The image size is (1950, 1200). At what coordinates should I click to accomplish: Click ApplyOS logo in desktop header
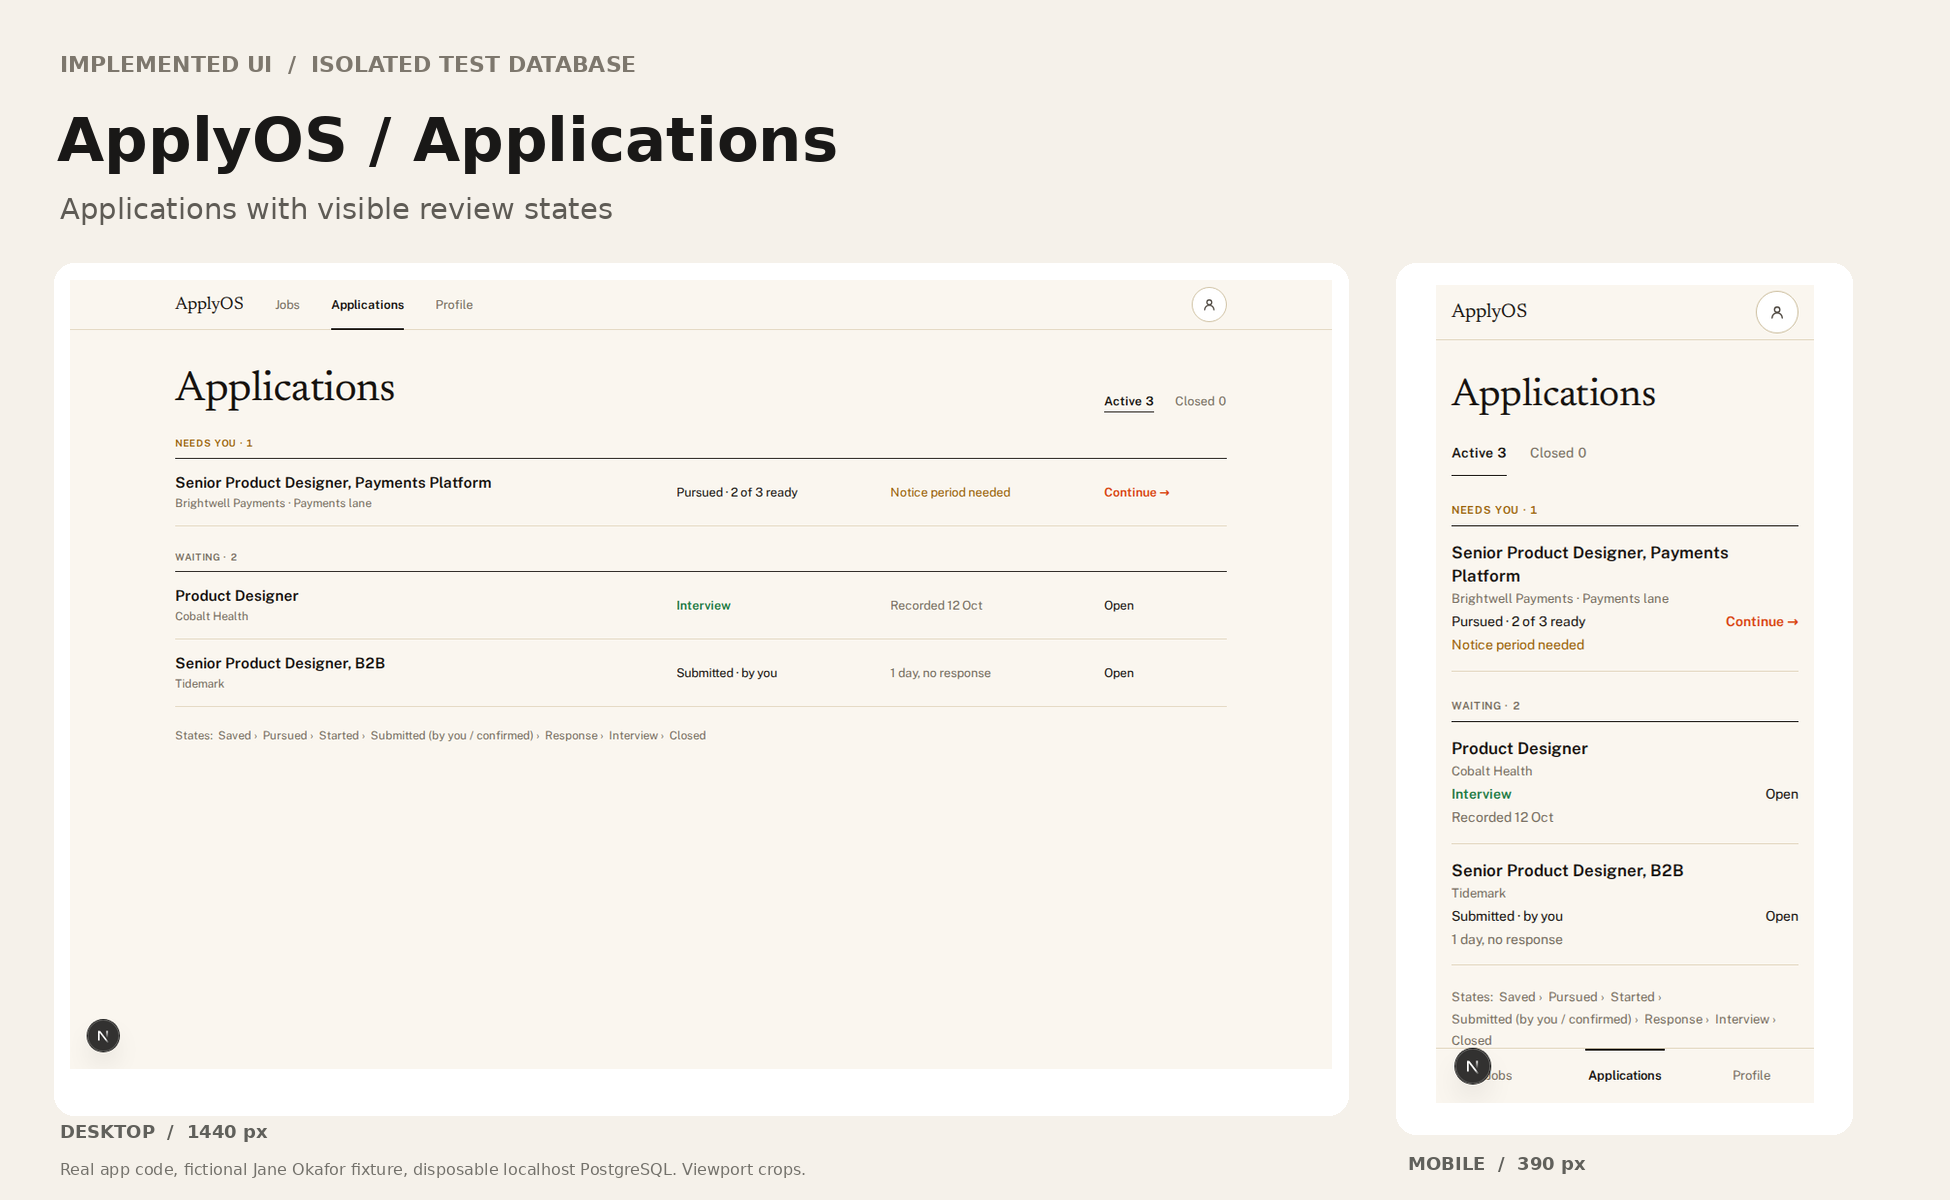(209, 304)
